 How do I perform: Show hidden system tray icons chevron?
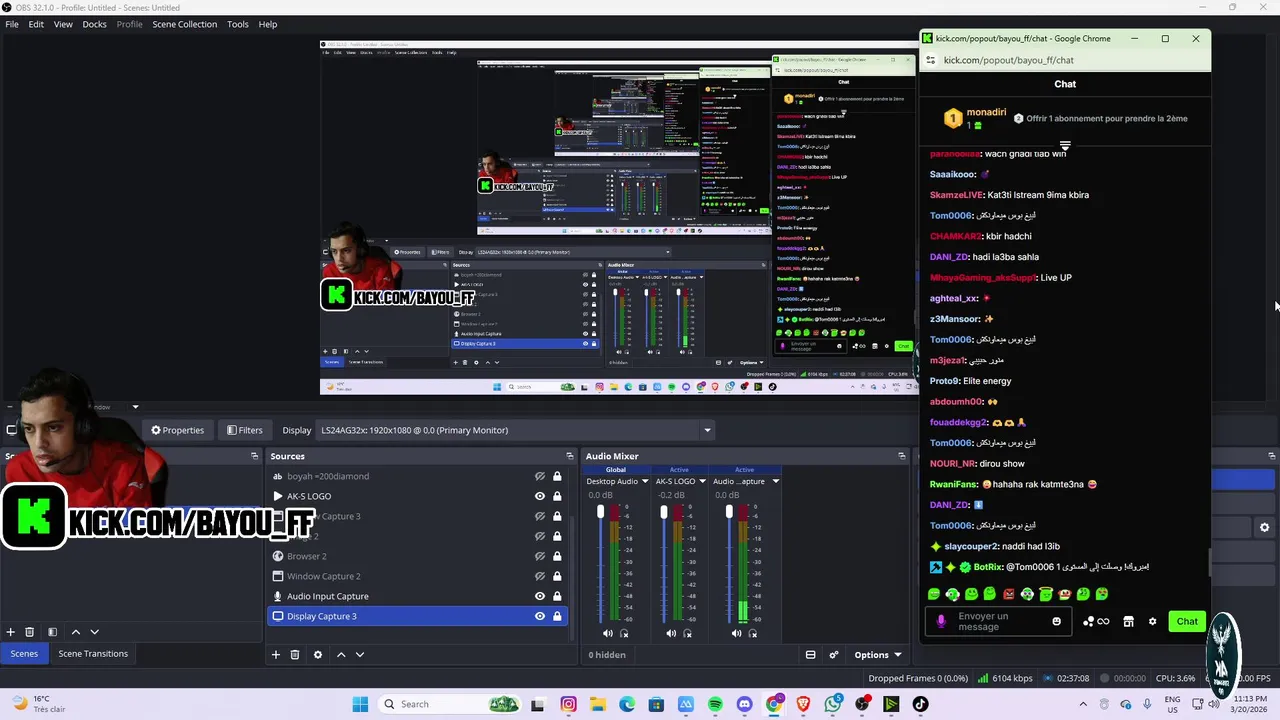pyautogui.click(x=1083, y=704)
